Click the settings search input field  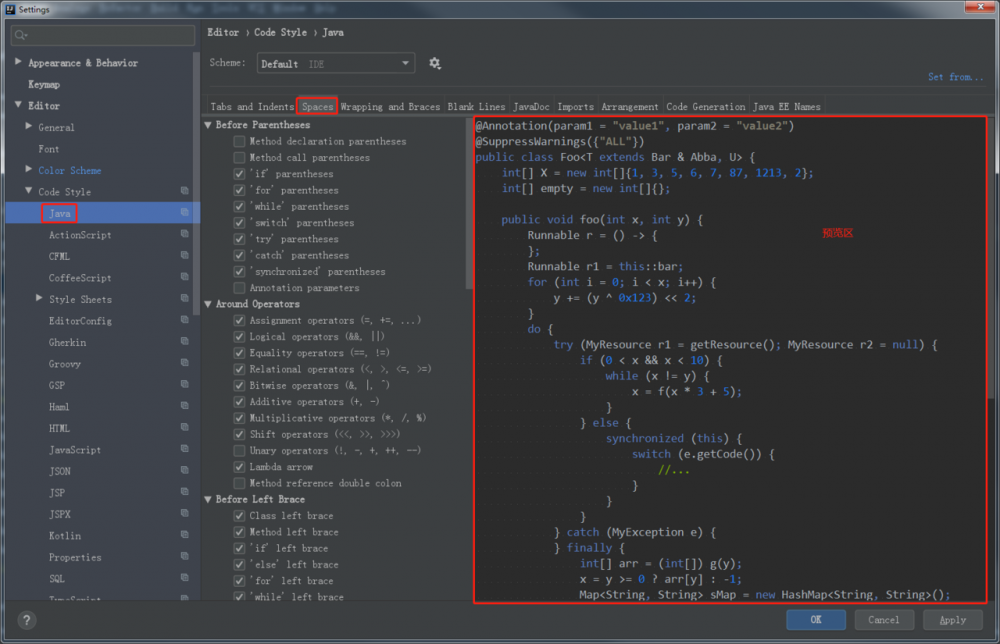108,36
